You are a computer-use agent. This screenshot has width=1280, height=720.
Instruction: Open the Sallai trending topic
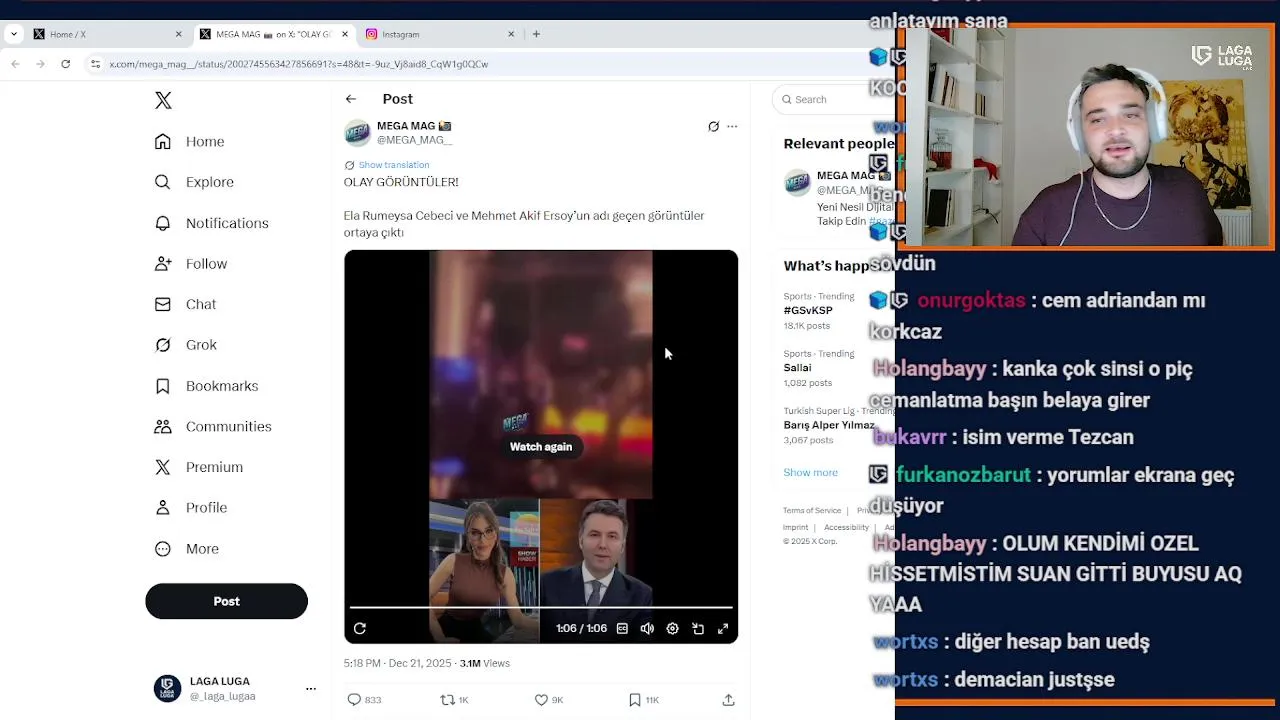(797, 368)
